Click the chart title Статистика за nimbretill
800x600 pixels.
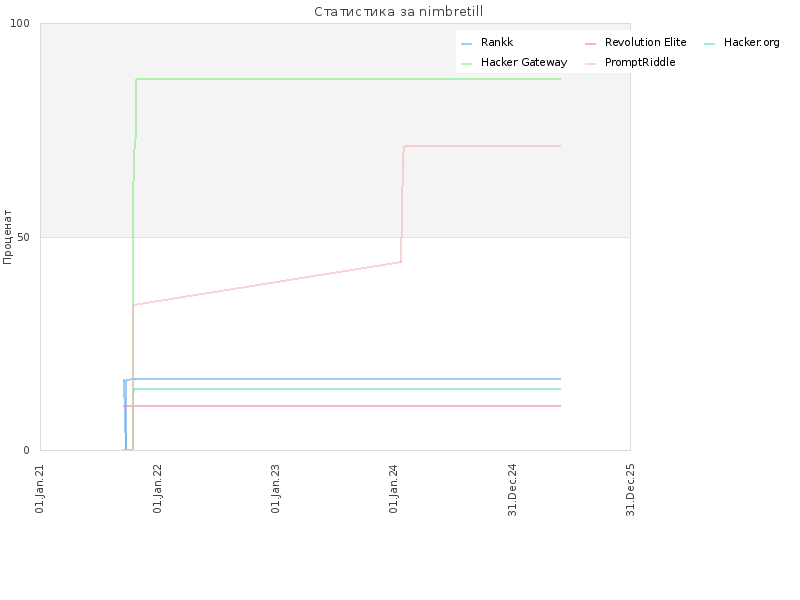click(x=398, y=11)
